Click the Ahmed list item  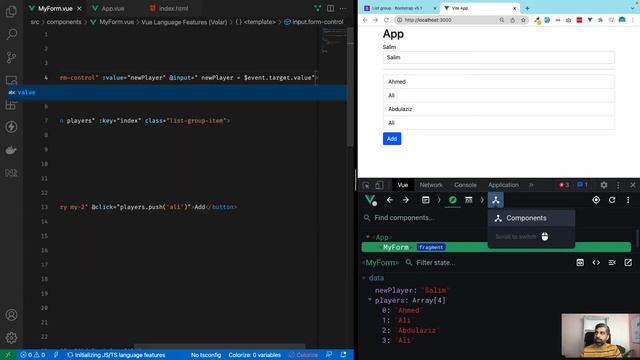pyautogui.click(x=498, y=82)
